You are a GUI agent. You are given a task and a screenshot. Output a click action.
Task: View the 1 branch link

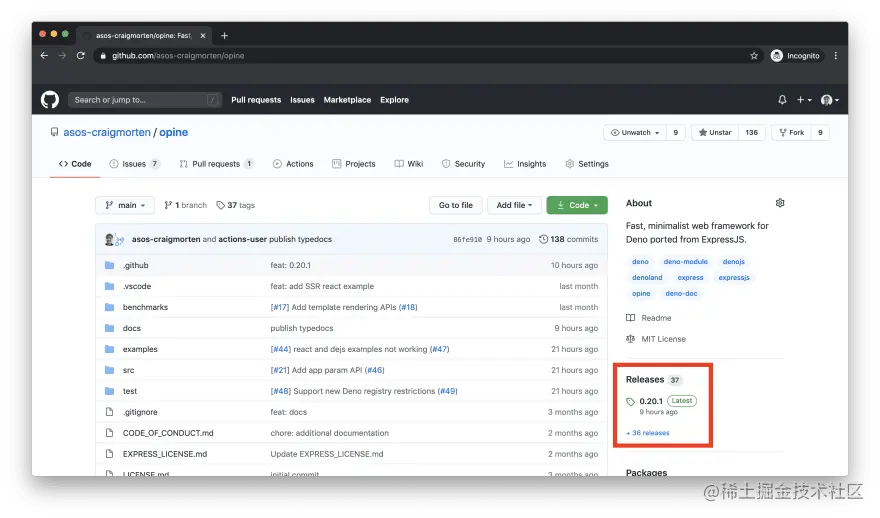[x=185, y=205]
